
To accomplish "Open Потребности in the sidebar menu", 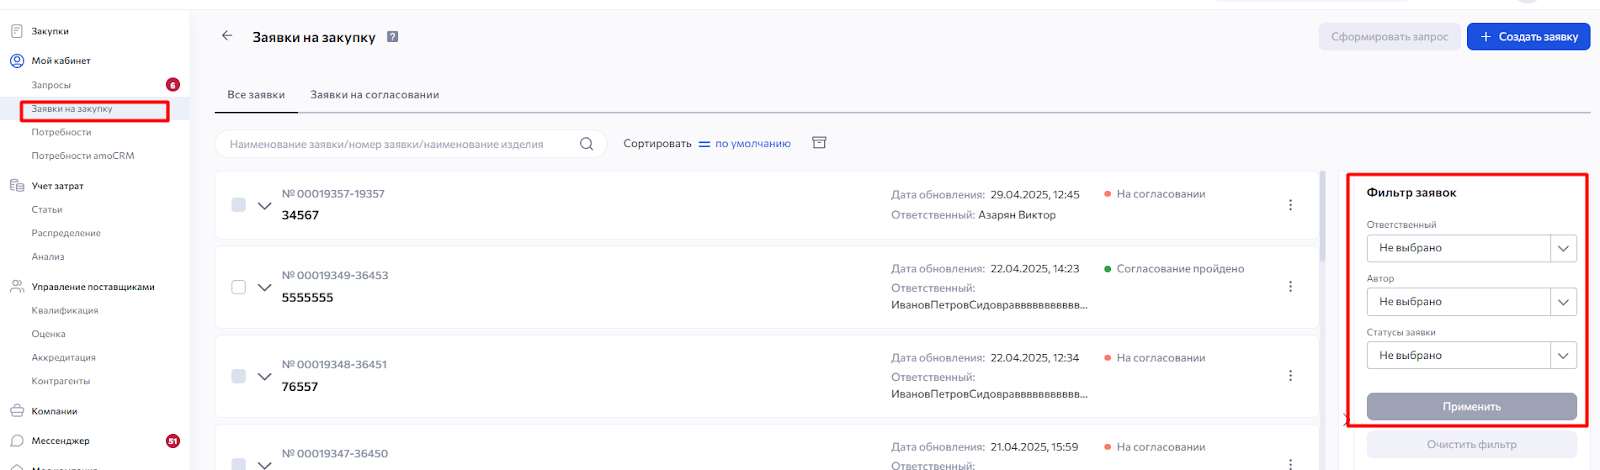I will click(x=61, y=132).
